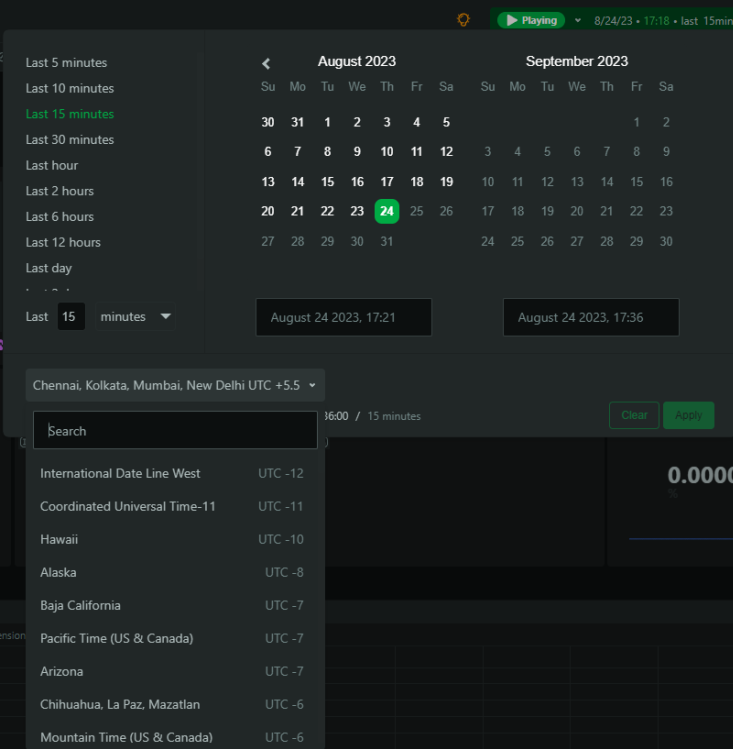Open dropdown arrow next to Playing
The height and width of the screenshot is (749, 733).
tap(577, 20)
